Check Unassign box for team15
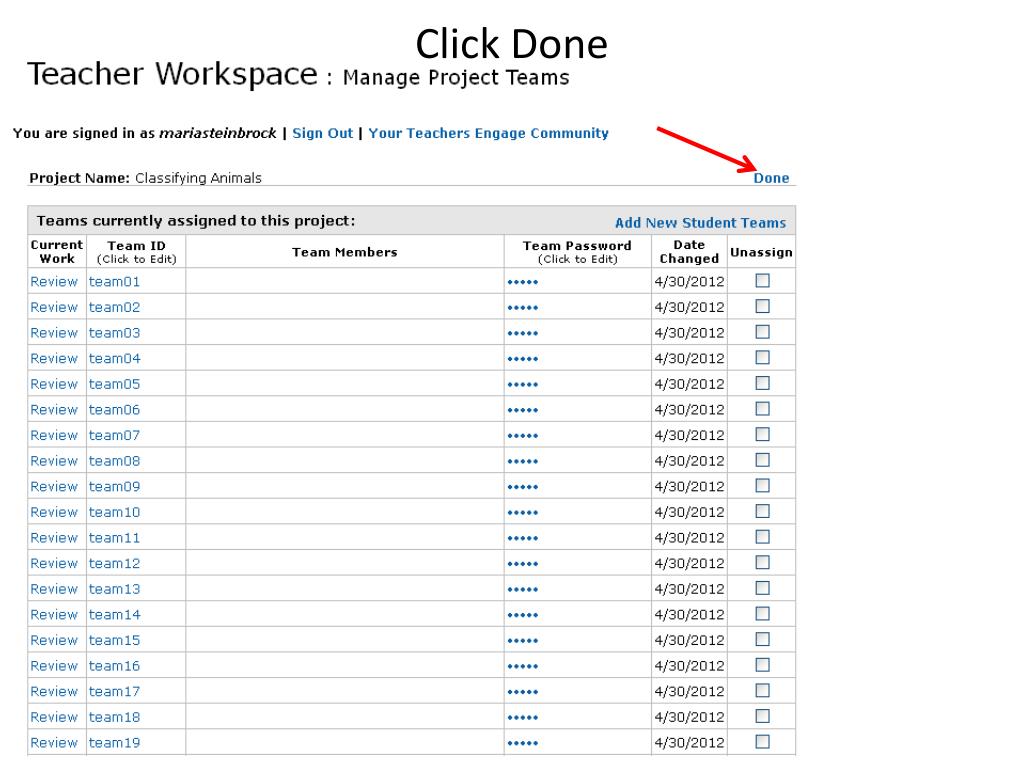The image size is (1024, 768). coord(762,639)
